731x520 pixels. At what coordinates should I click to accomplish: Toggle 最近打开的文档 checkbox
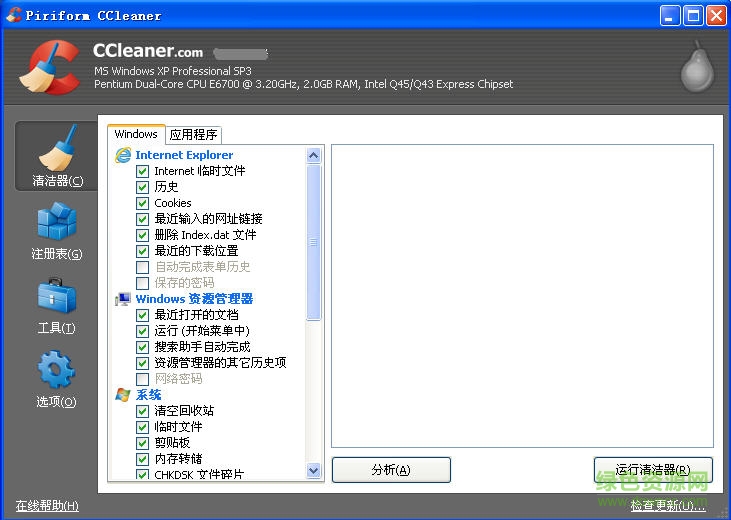pos(143,315)
